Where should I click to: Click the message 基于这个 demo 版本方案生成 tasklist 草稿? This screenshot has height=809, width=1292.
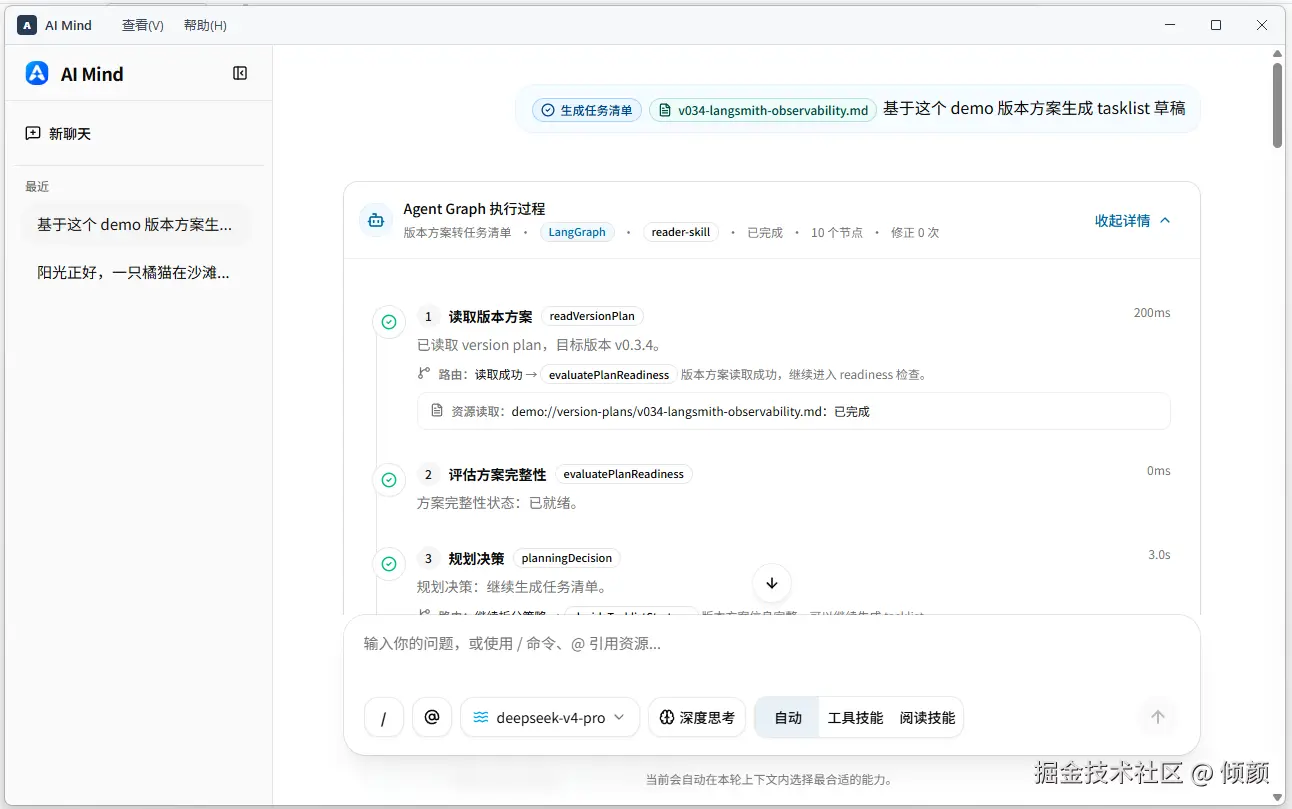pyautogui.click(x=1034, y=109)
